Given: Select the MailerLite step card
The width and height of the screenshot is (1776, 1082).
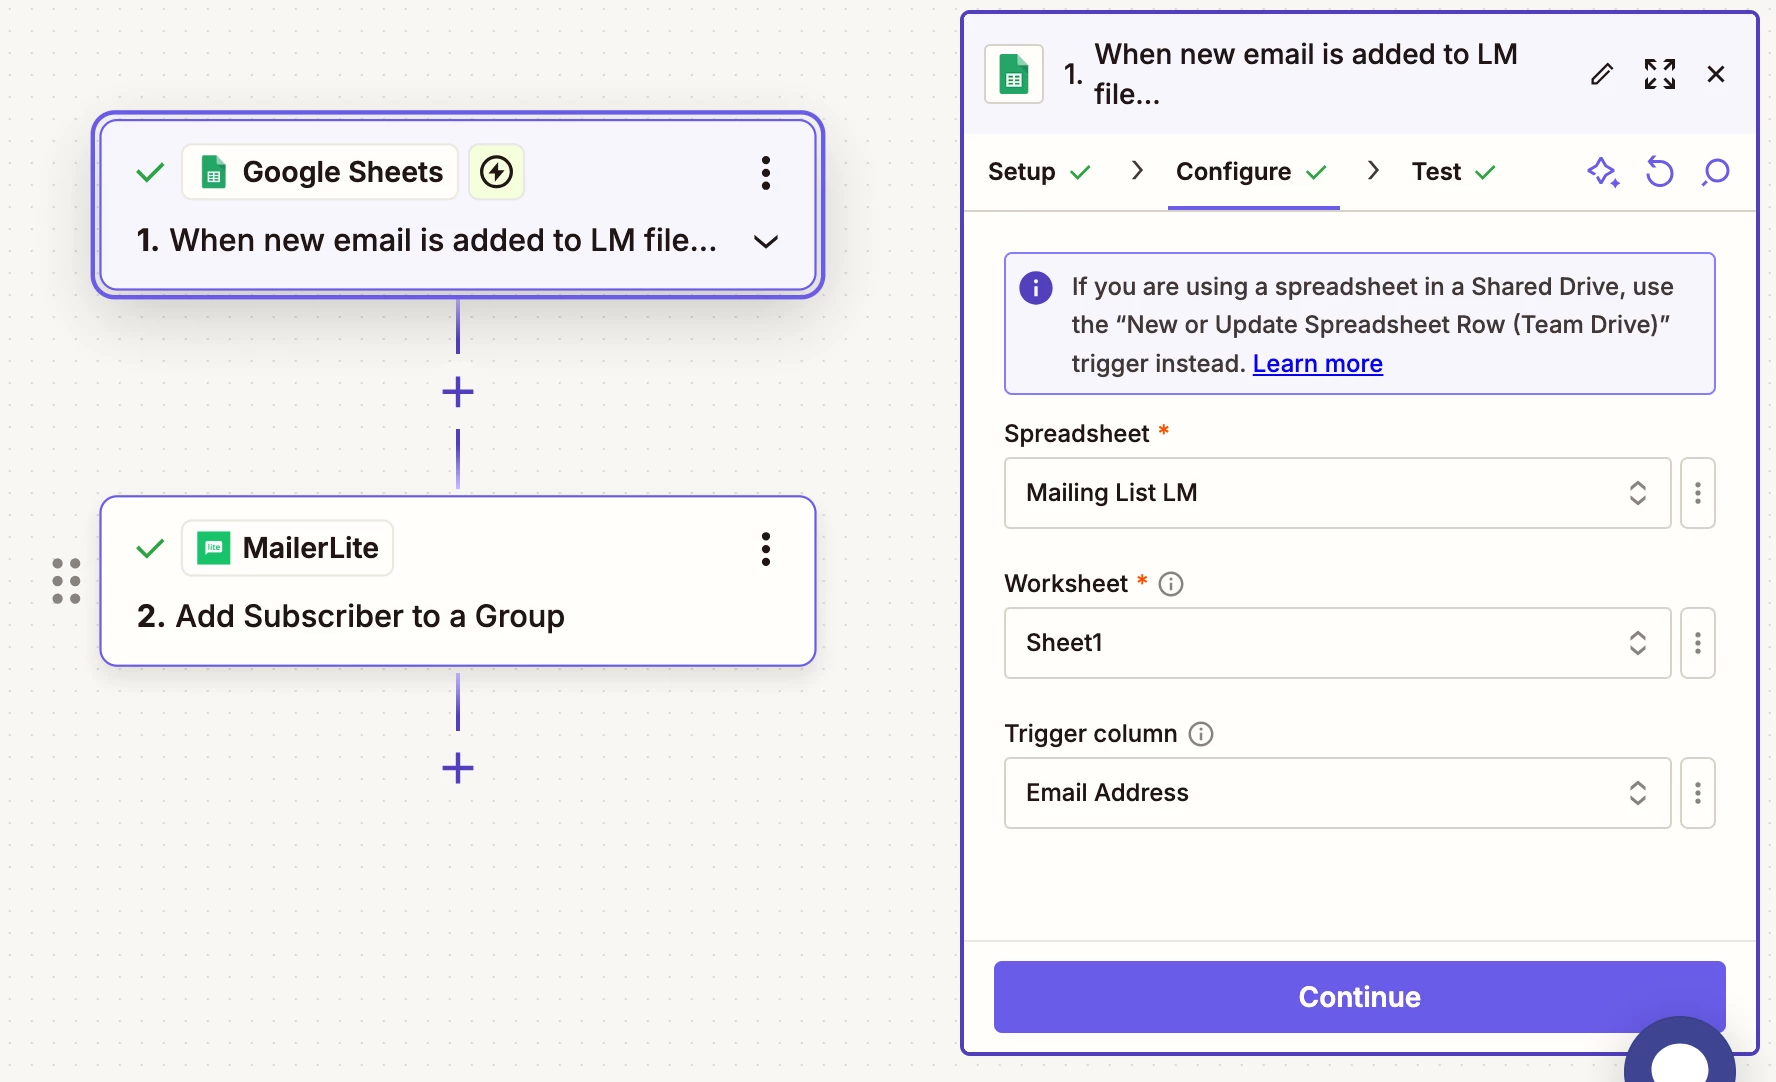Looking at the screenshot, I should pos(458,581).
